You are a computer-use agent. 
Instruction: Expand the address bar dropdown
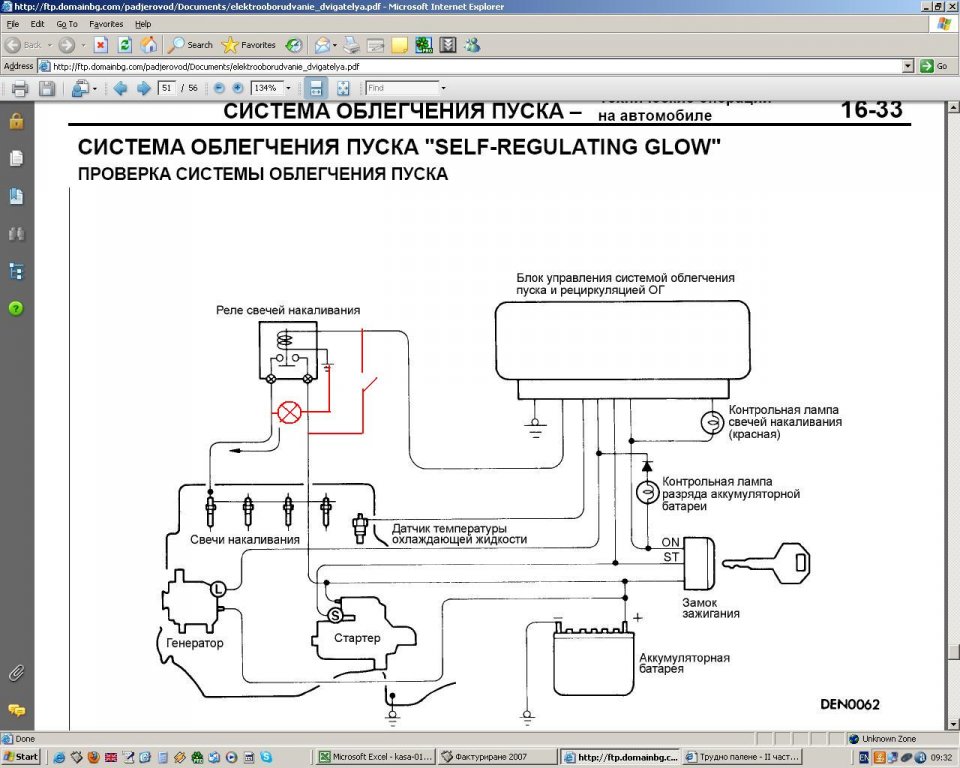click(908, 66)
